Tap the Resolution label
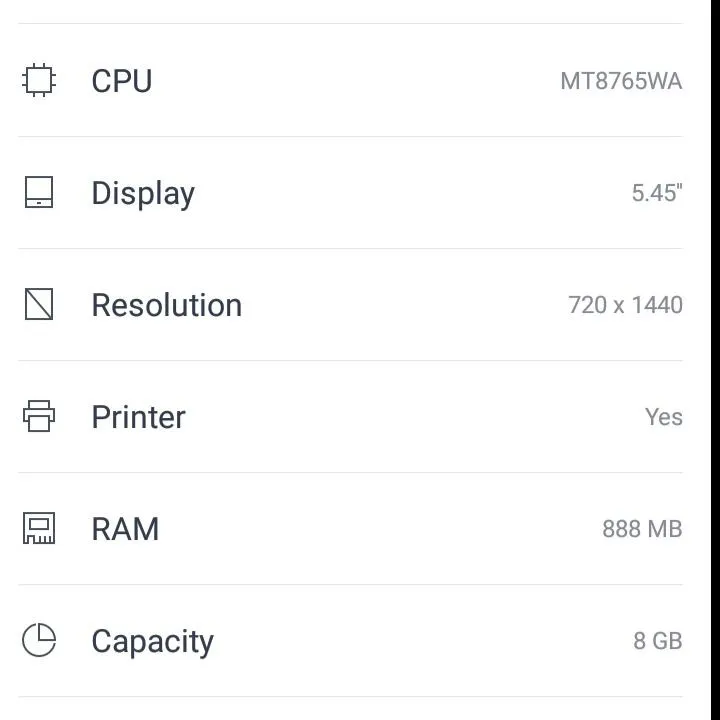This screenshot has width=720, height=720. 167,305
